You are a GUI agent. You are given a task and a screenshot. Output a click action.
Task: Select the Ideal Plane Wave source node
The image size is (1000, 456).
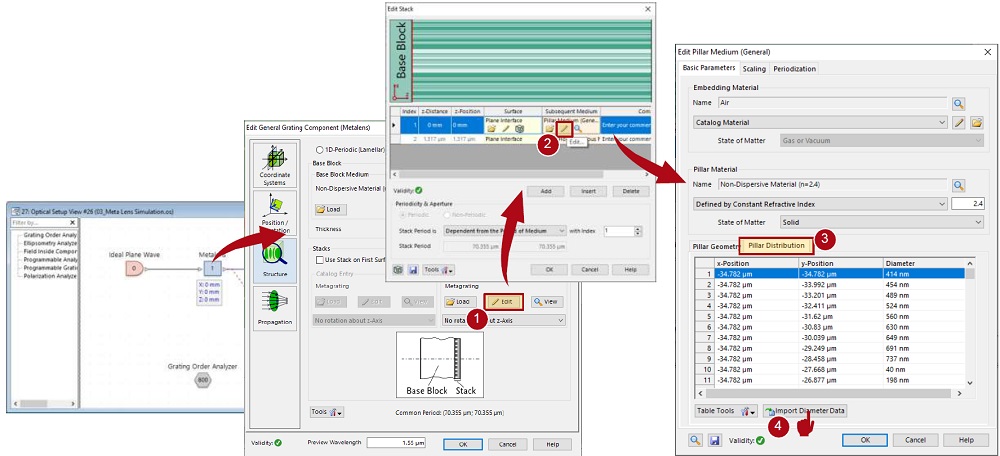coord(135,268)
